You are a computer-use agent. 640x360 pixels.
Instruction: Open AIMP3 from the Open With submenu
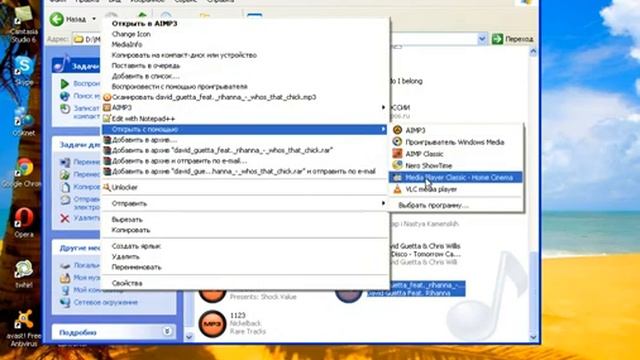click(x=456, y=130)
